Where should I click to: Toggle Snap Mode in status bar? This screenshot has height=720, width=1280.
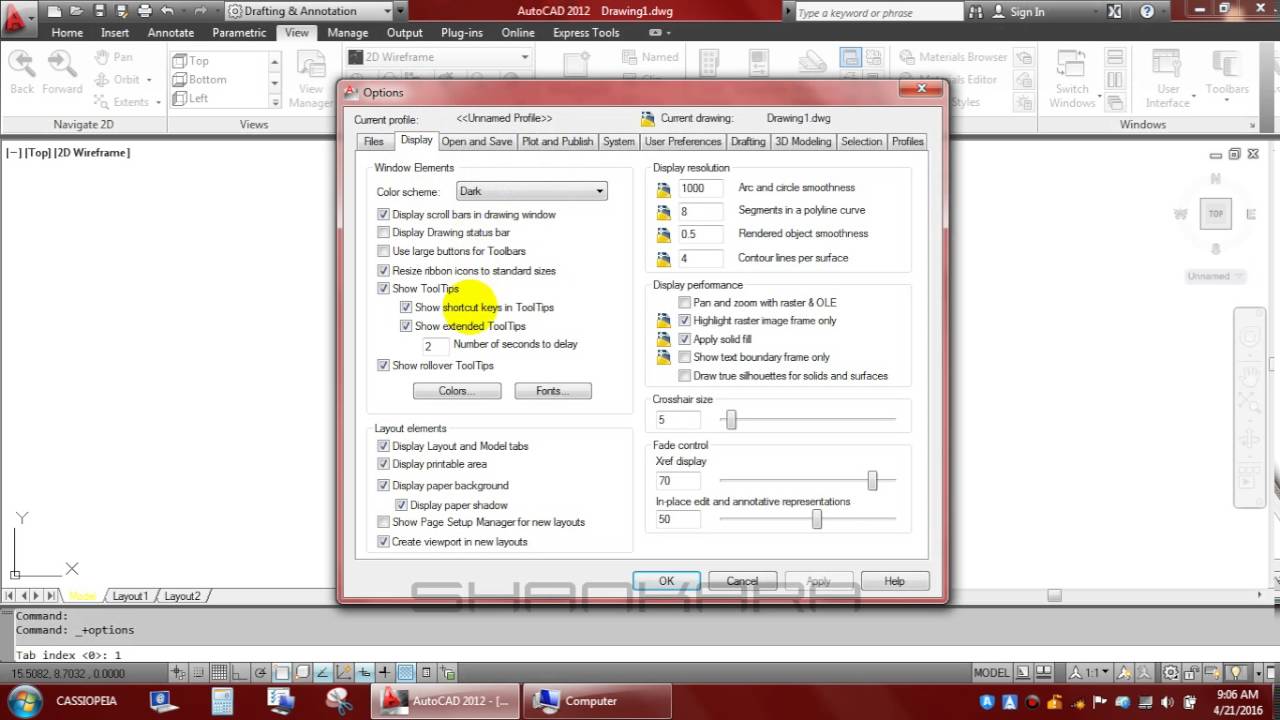(199, 672)
